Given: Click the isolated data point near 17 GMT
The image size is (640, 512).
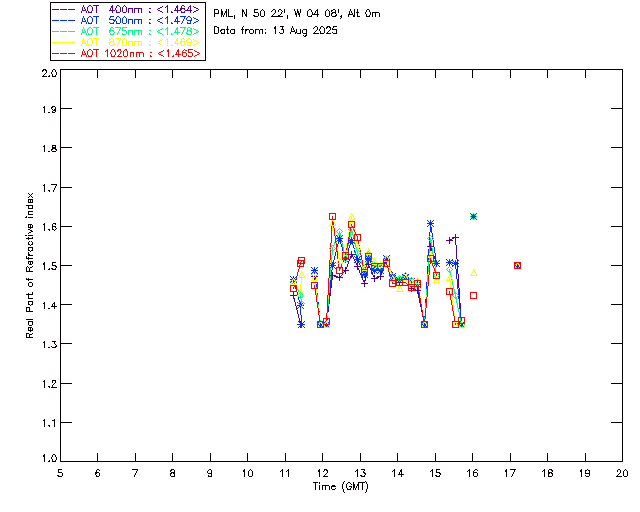Looking at the screenshot, I should [518, 265].
